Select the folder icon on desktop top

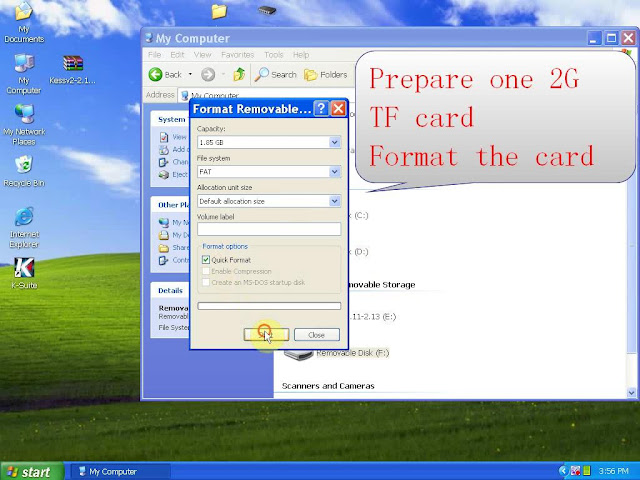click(219, 11)
